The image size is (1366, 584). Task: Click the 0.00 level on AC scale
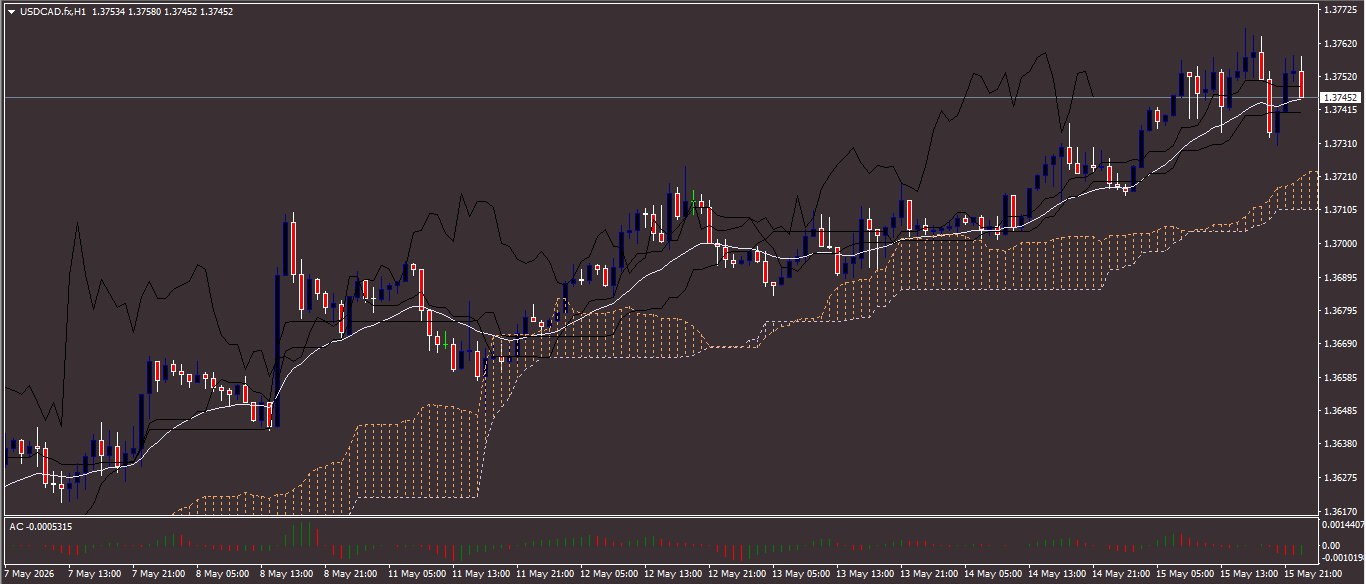click(x=1331, y=545)
